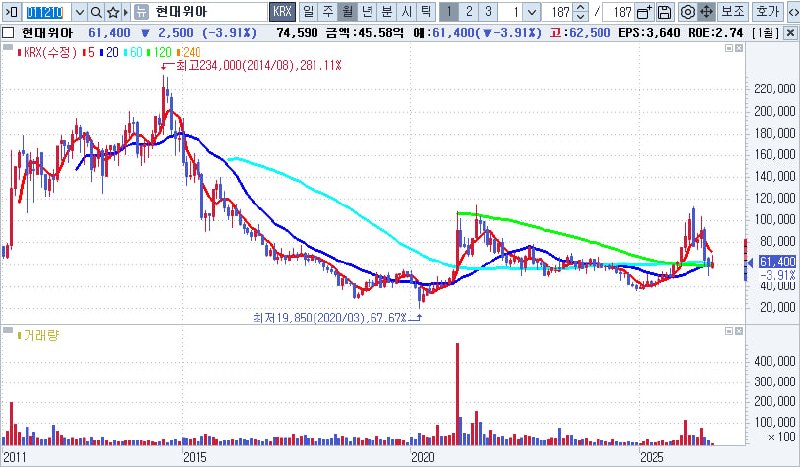This screenshot has width=800, height=467.
Task: Toggle the crosshair move arrows icon
Action: 706,12
